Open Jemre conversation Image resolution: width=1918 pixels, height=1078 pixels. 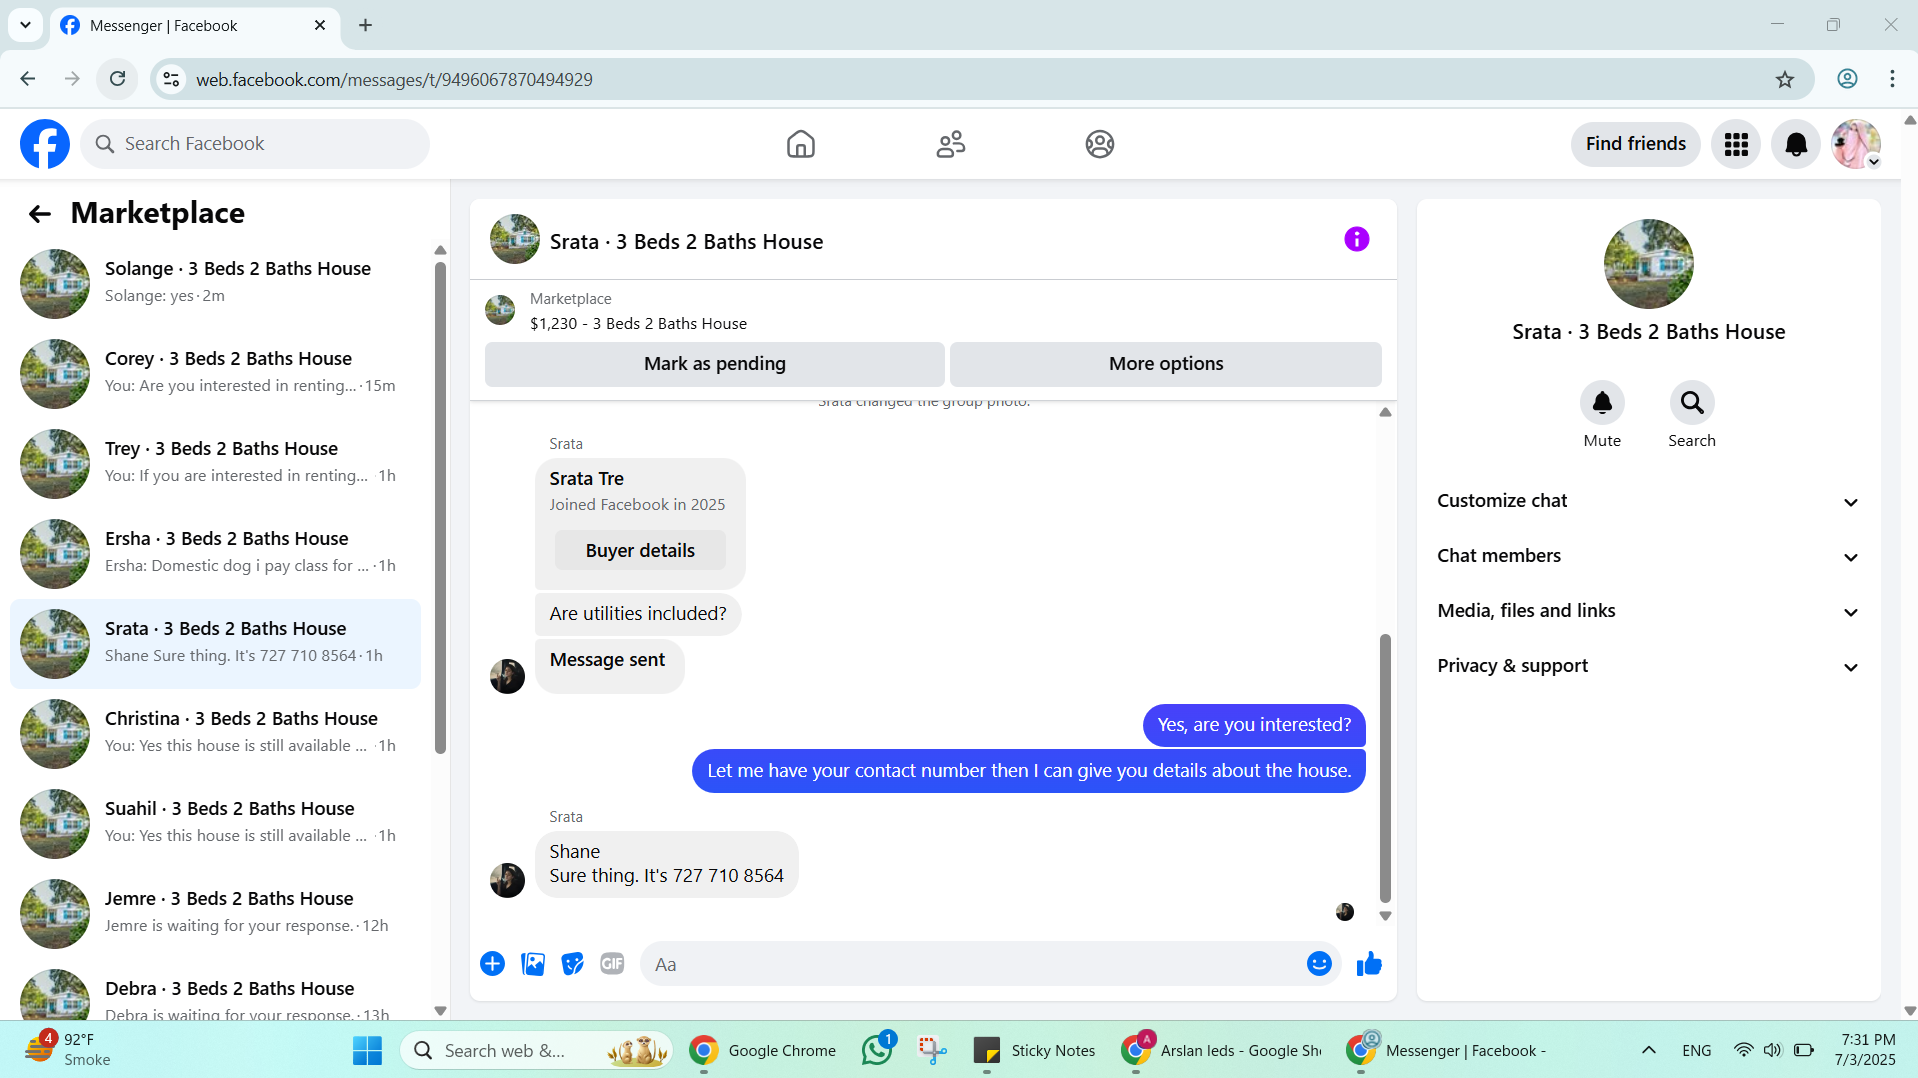[x=215, y=913]
